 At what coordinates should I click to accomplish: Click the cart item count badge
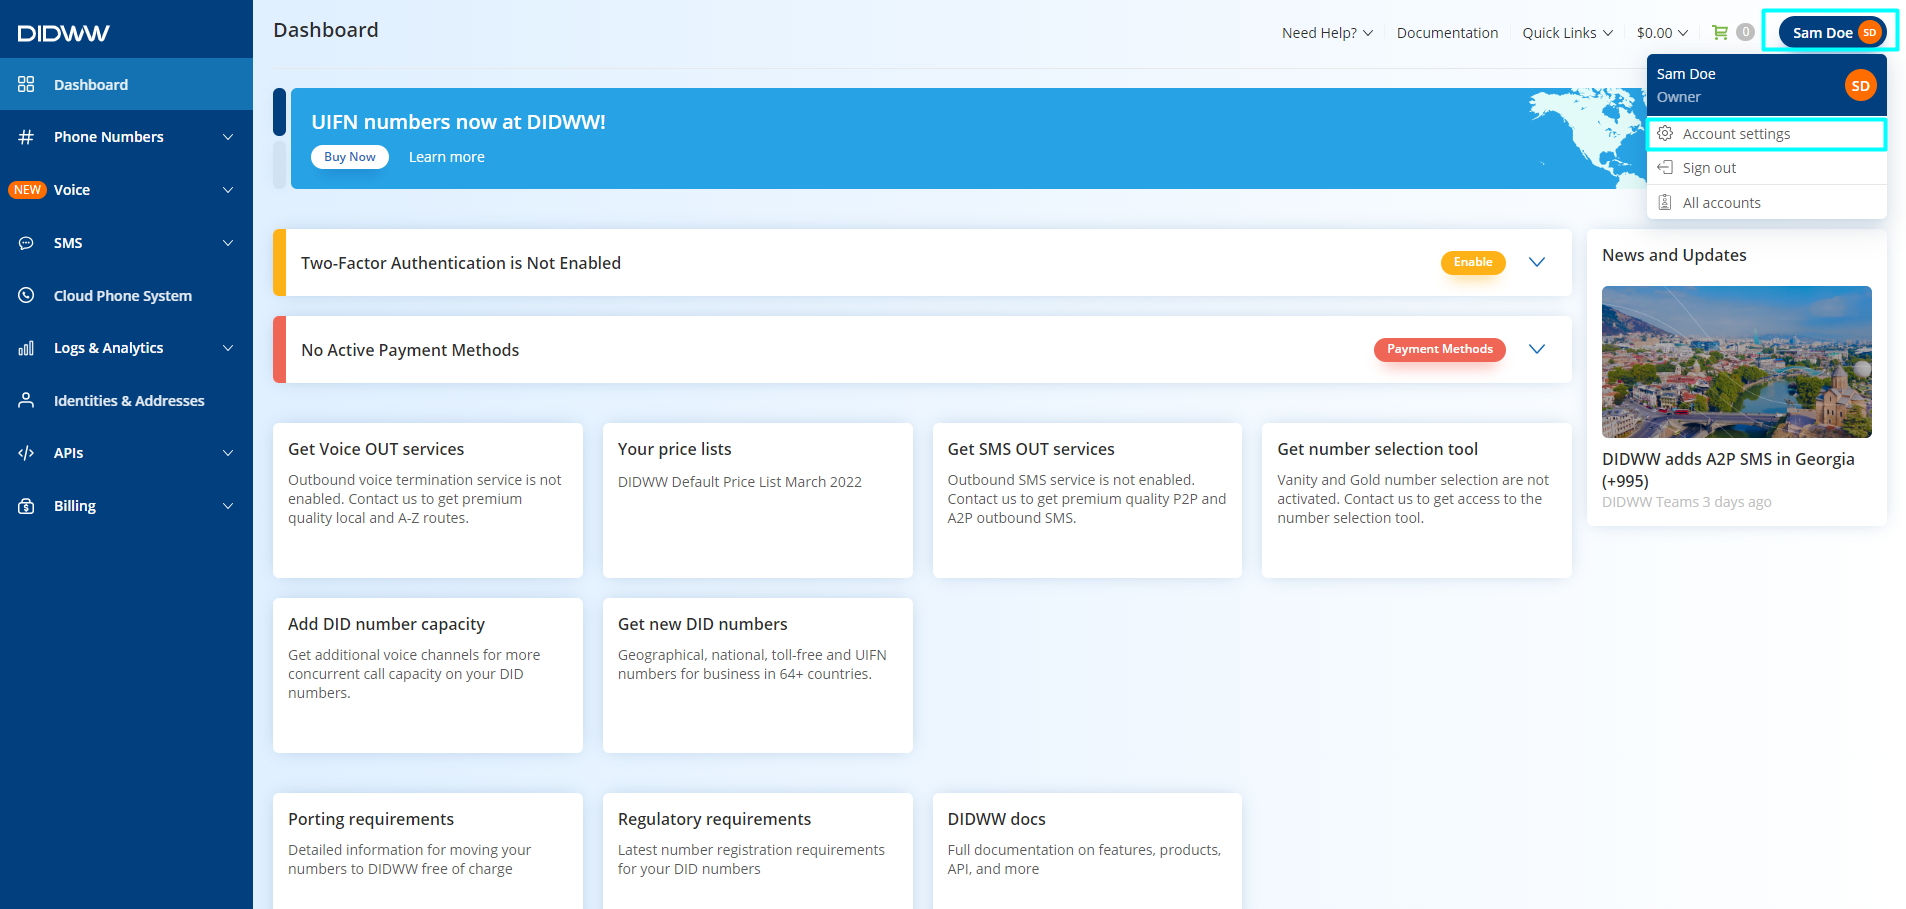point(1745,32)
